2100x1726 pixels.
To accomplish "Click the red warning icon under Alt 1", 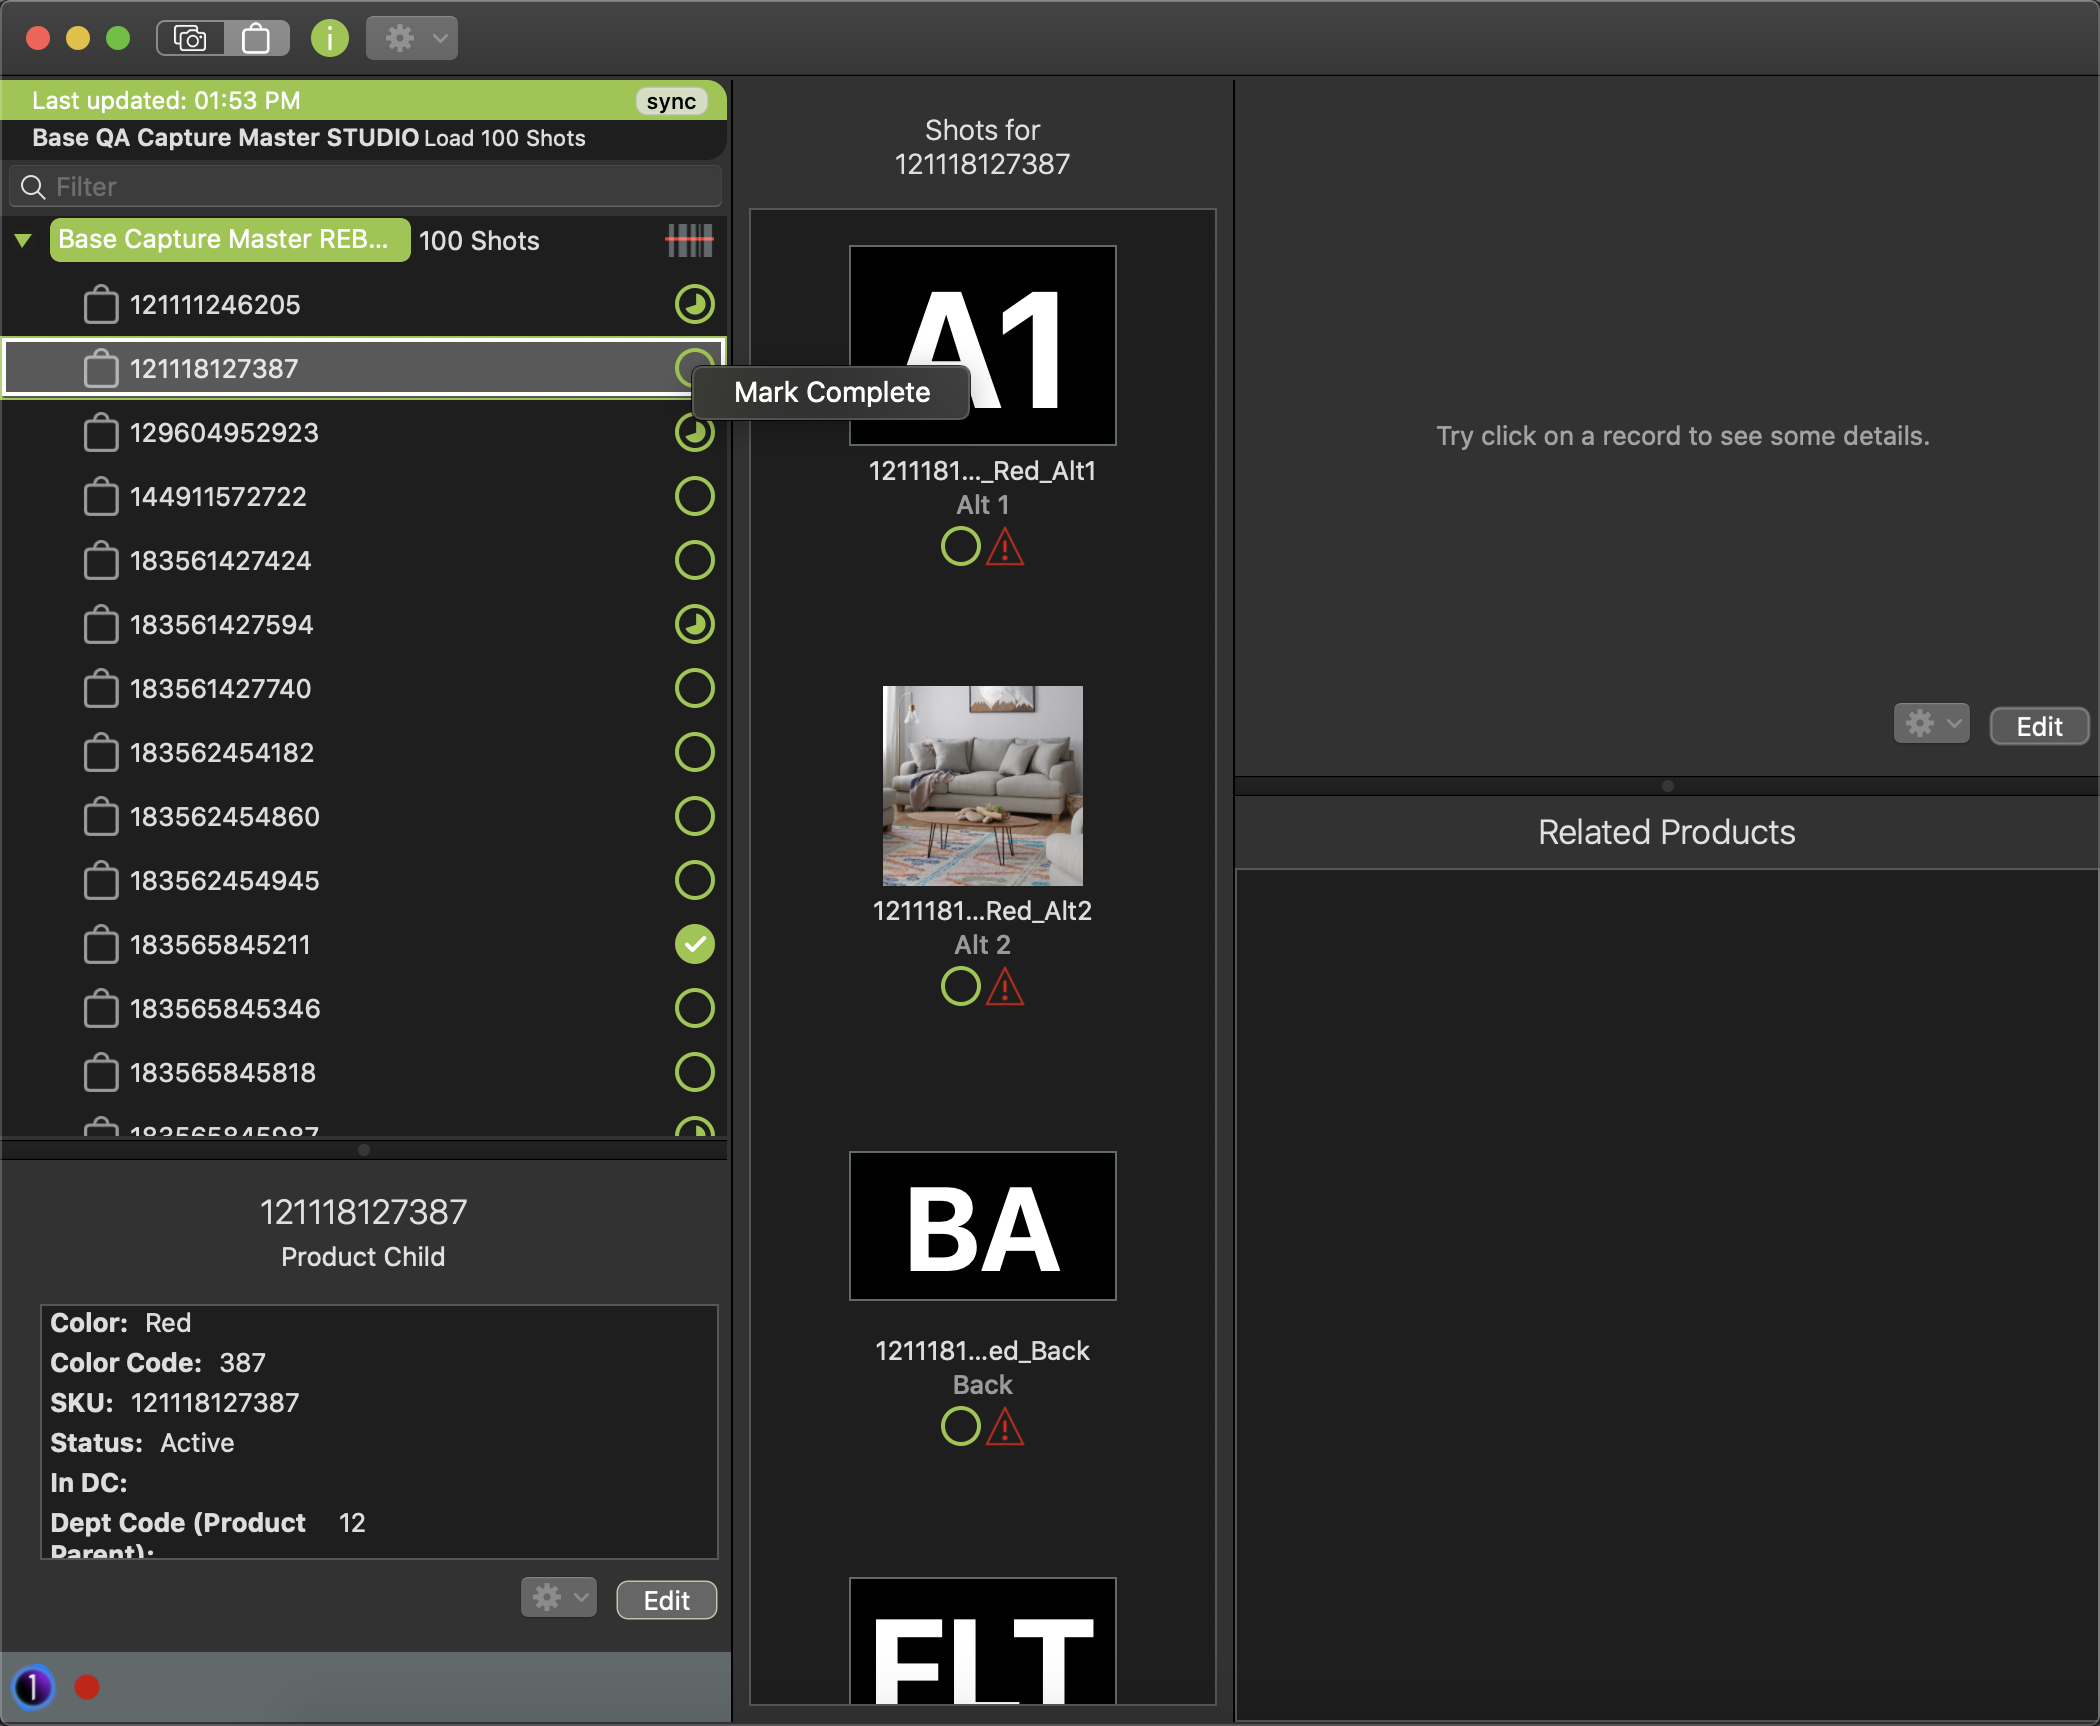I will pyautogui.click(x=1005, y=547).
